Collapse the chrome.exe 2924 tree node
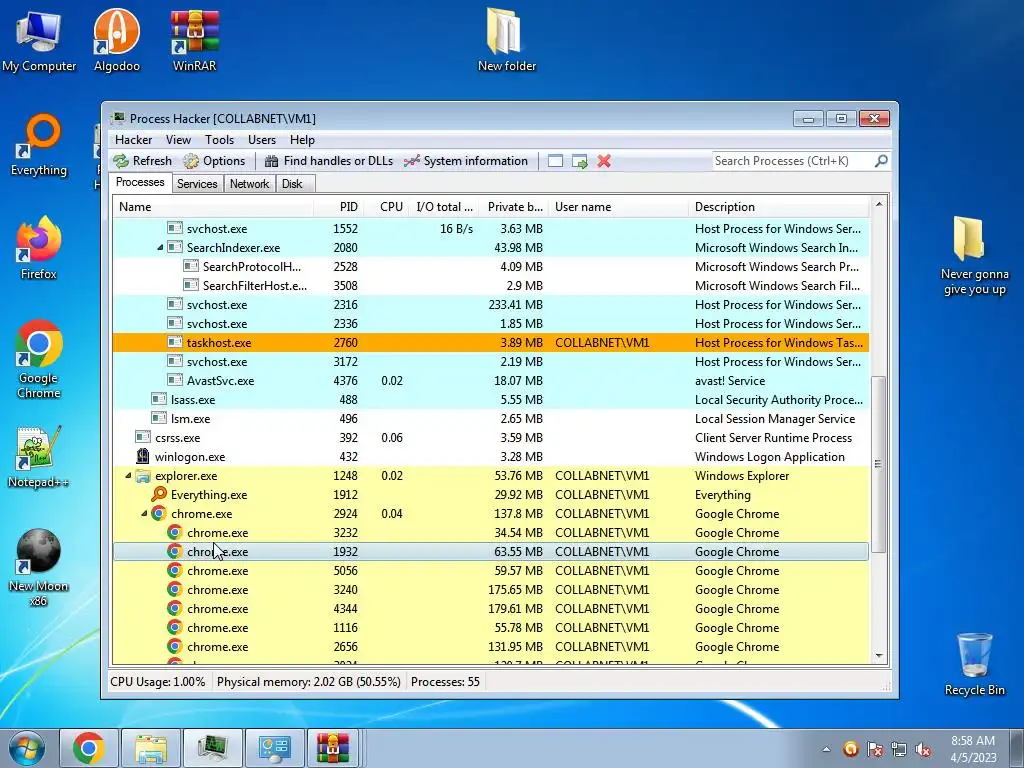This screenshot has width=1024, height=768. tap(144, 513)
